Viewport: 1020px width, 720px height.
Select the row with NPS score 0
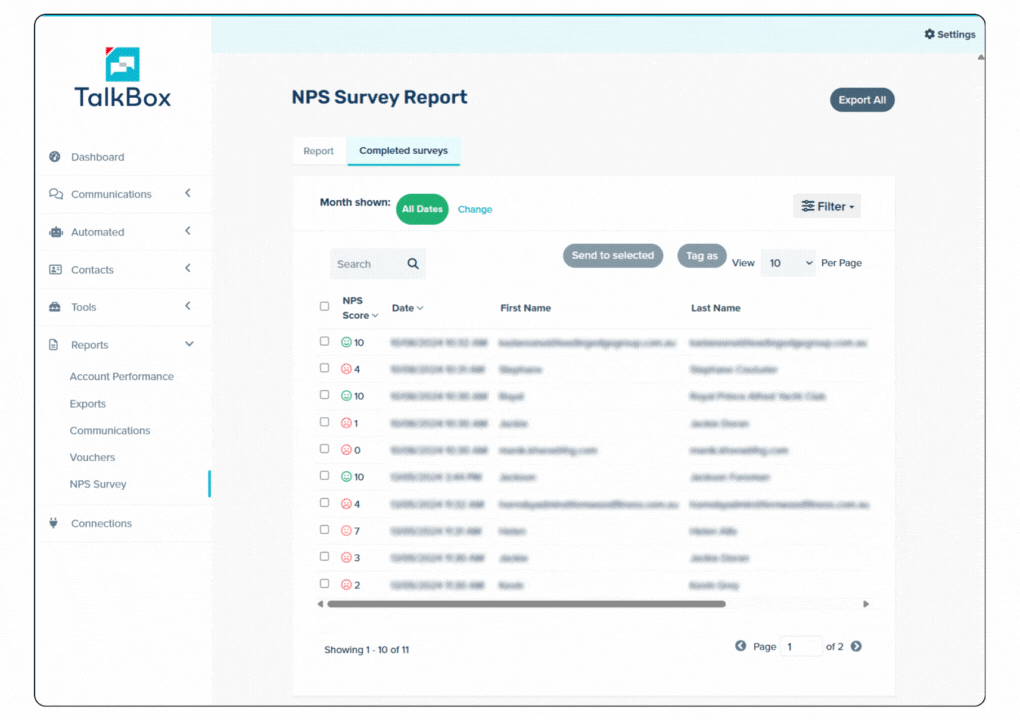(x=324, y=449)
